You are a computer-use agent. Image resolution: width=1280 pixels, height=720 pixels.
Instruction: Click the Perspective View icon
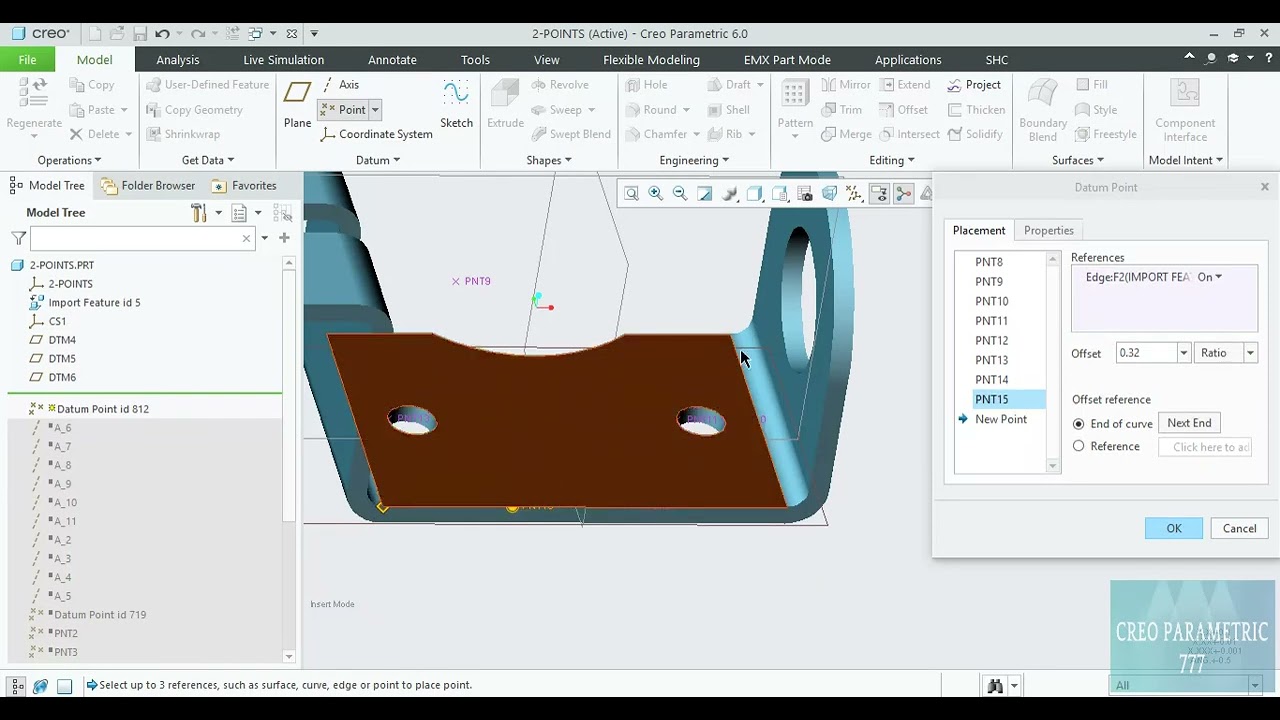pos(830,194)
